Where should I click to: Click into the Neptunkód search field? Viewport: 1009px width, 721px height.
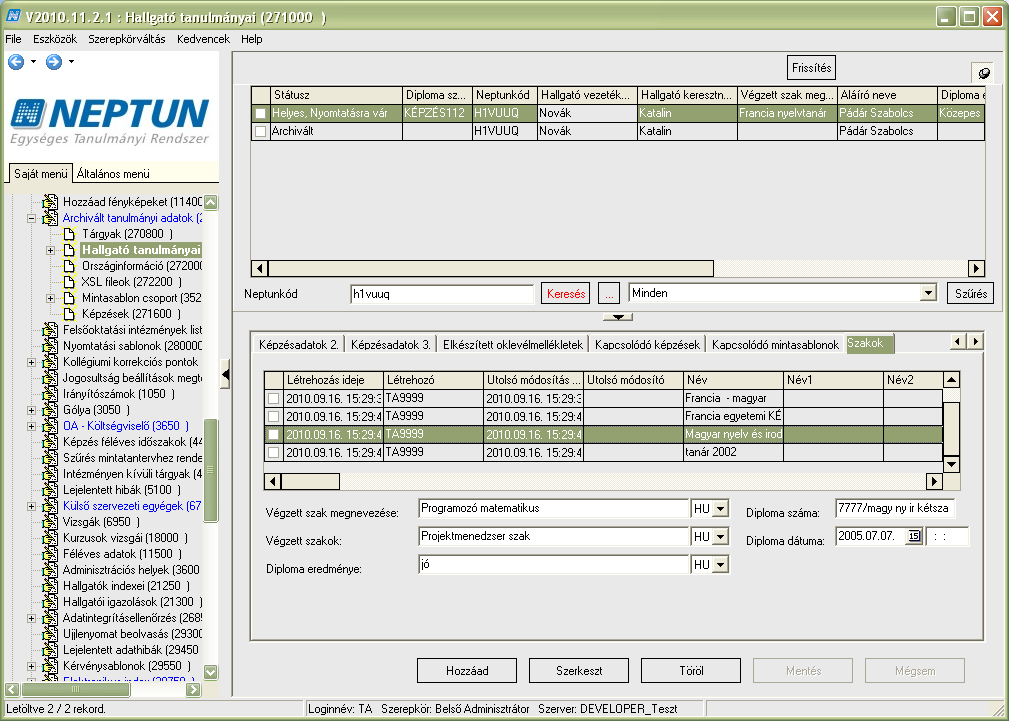(x=442, y=294)
